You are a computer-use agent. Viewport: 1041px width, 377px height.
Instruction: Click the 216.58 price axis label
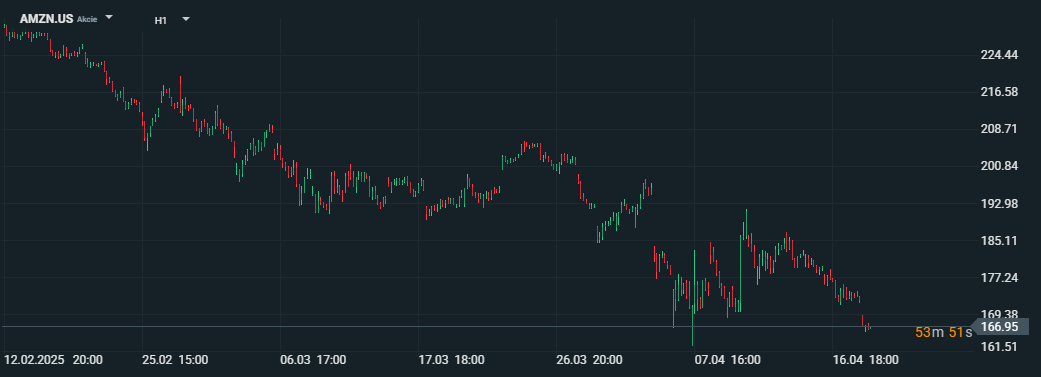pyautogui.click(x=999, y=92)
